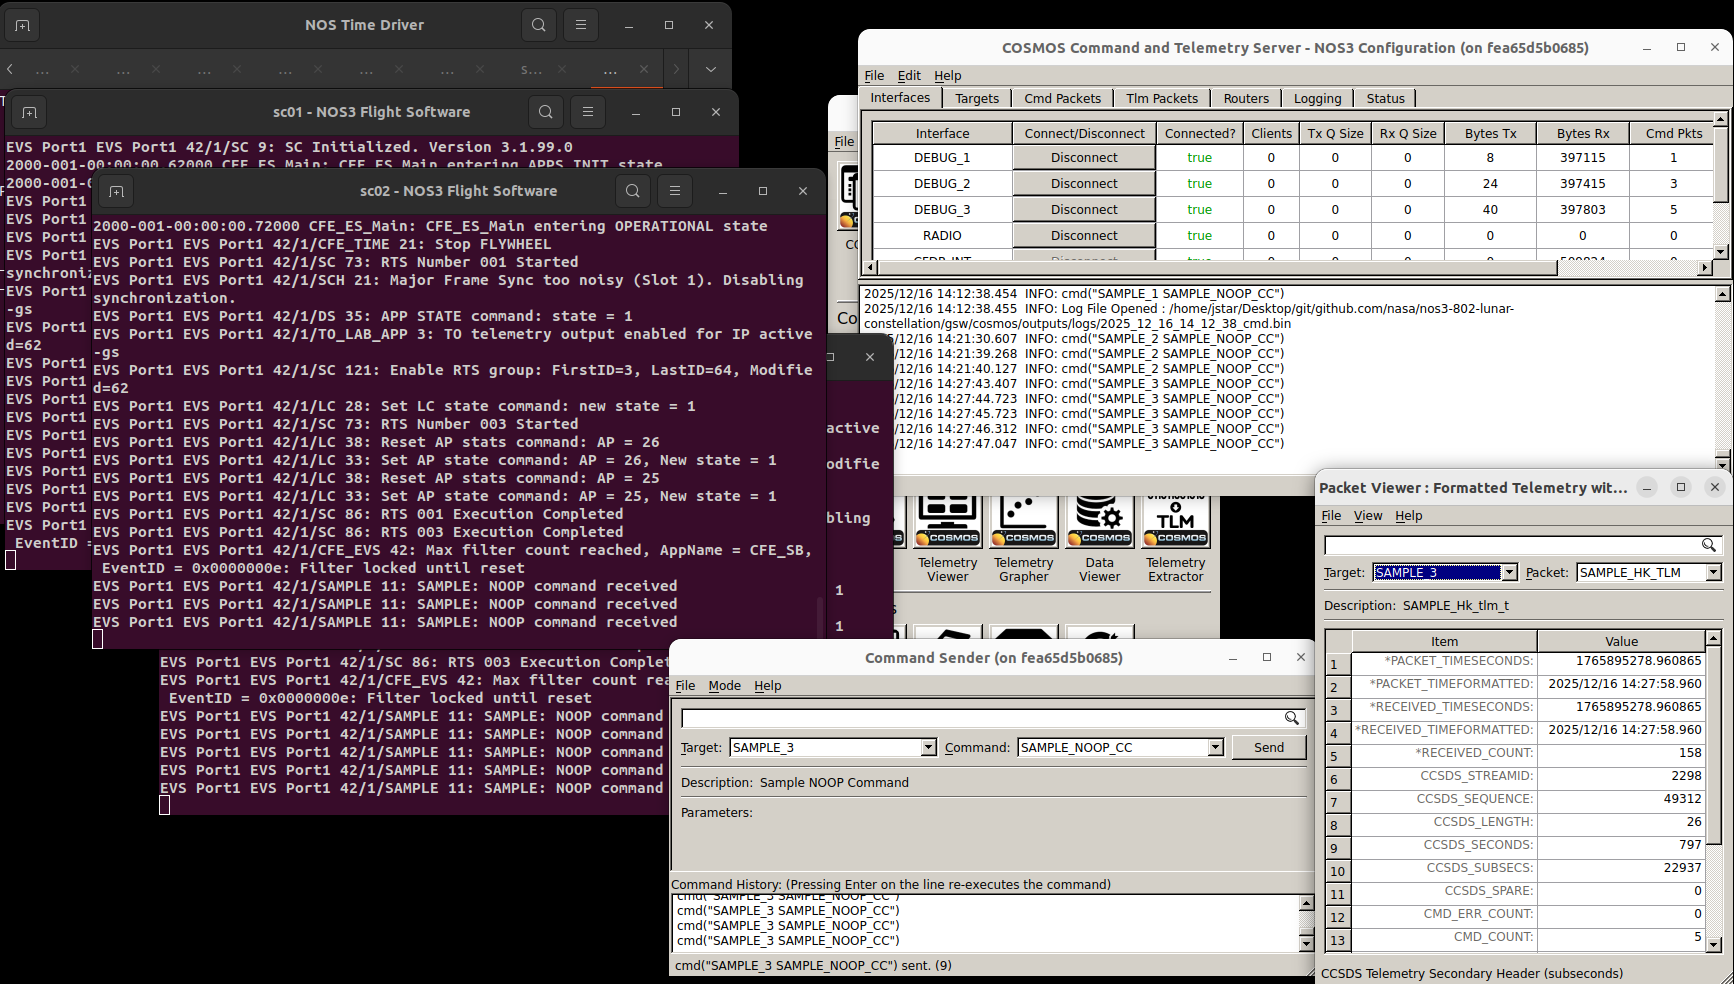Click Send button in Command Sender
Screen dimensions: 1734x984
(x=1269, y=748)
